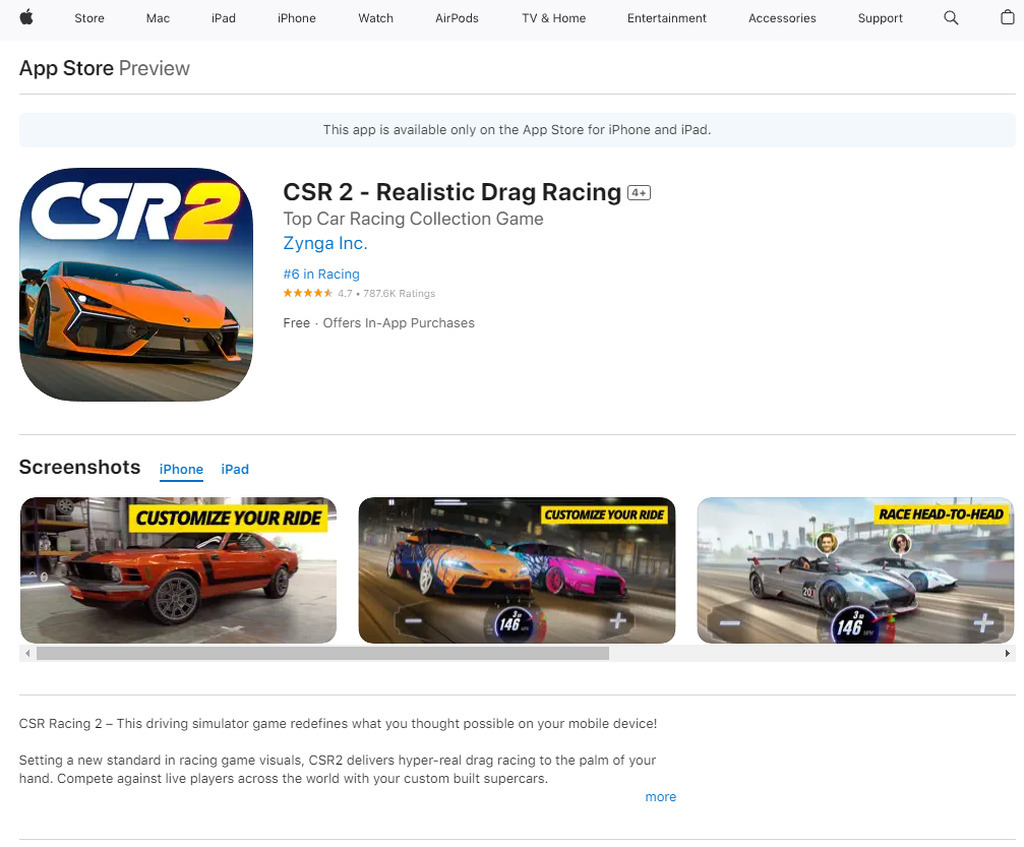Open the Store menu
This screenshot has width=1024, height=847.
(x=89, y=18)
